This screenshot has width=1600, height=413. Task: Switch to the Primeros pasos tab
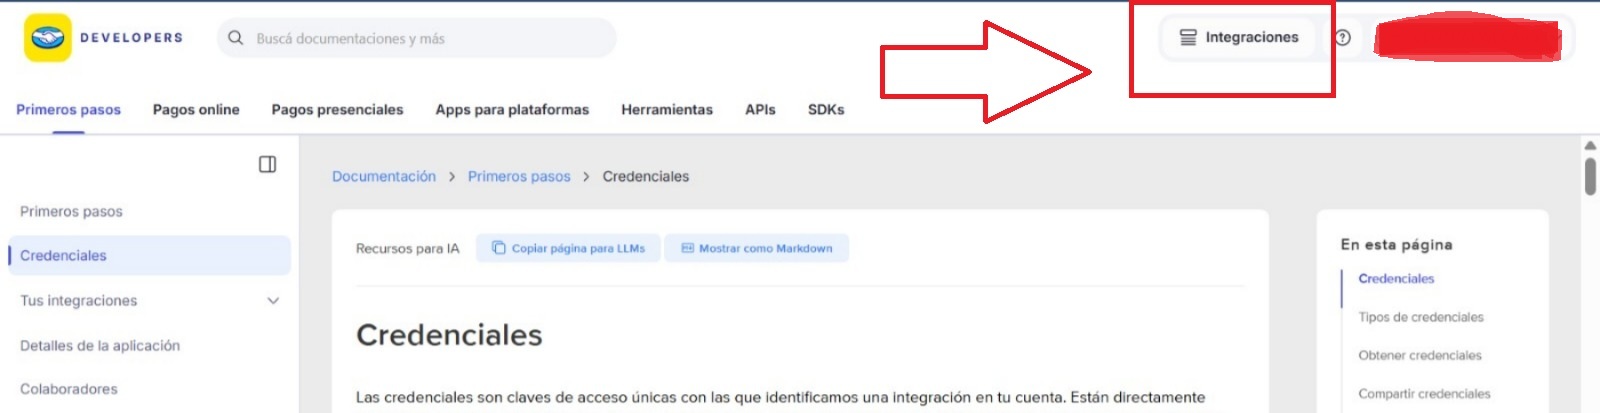point(68,110)
